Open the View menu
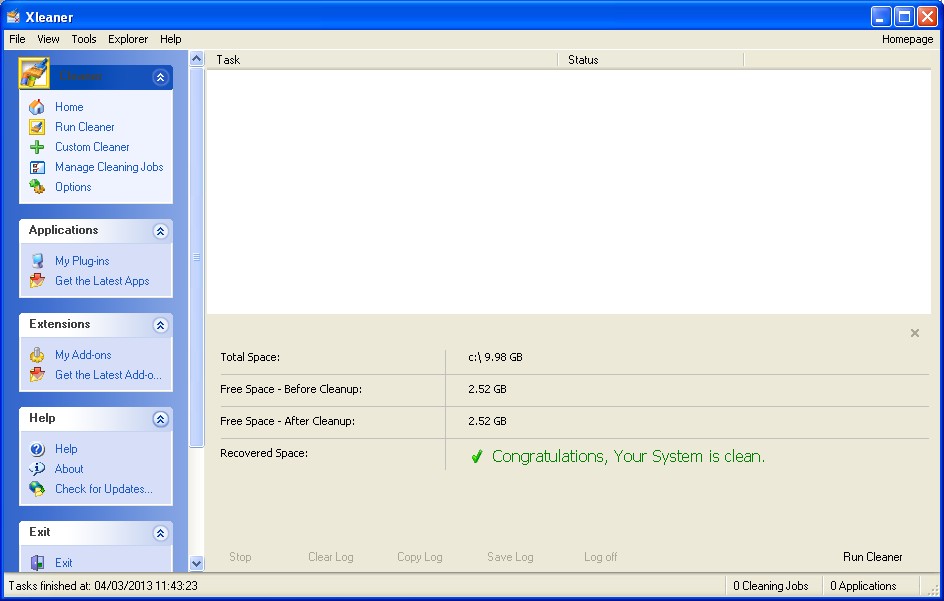Viewport: 944px width, 601px height. point(48,39)
